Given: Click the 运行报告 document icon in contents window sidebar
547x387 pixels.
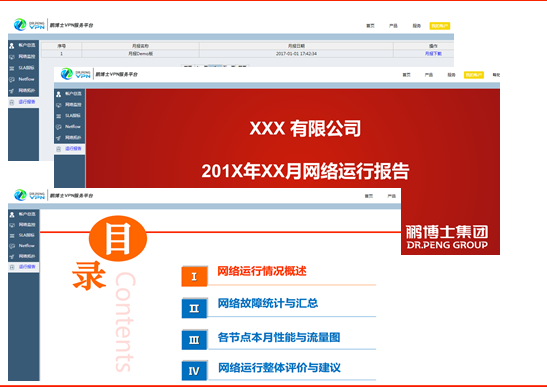Looking at the screenshot, I should pos(12,267).
